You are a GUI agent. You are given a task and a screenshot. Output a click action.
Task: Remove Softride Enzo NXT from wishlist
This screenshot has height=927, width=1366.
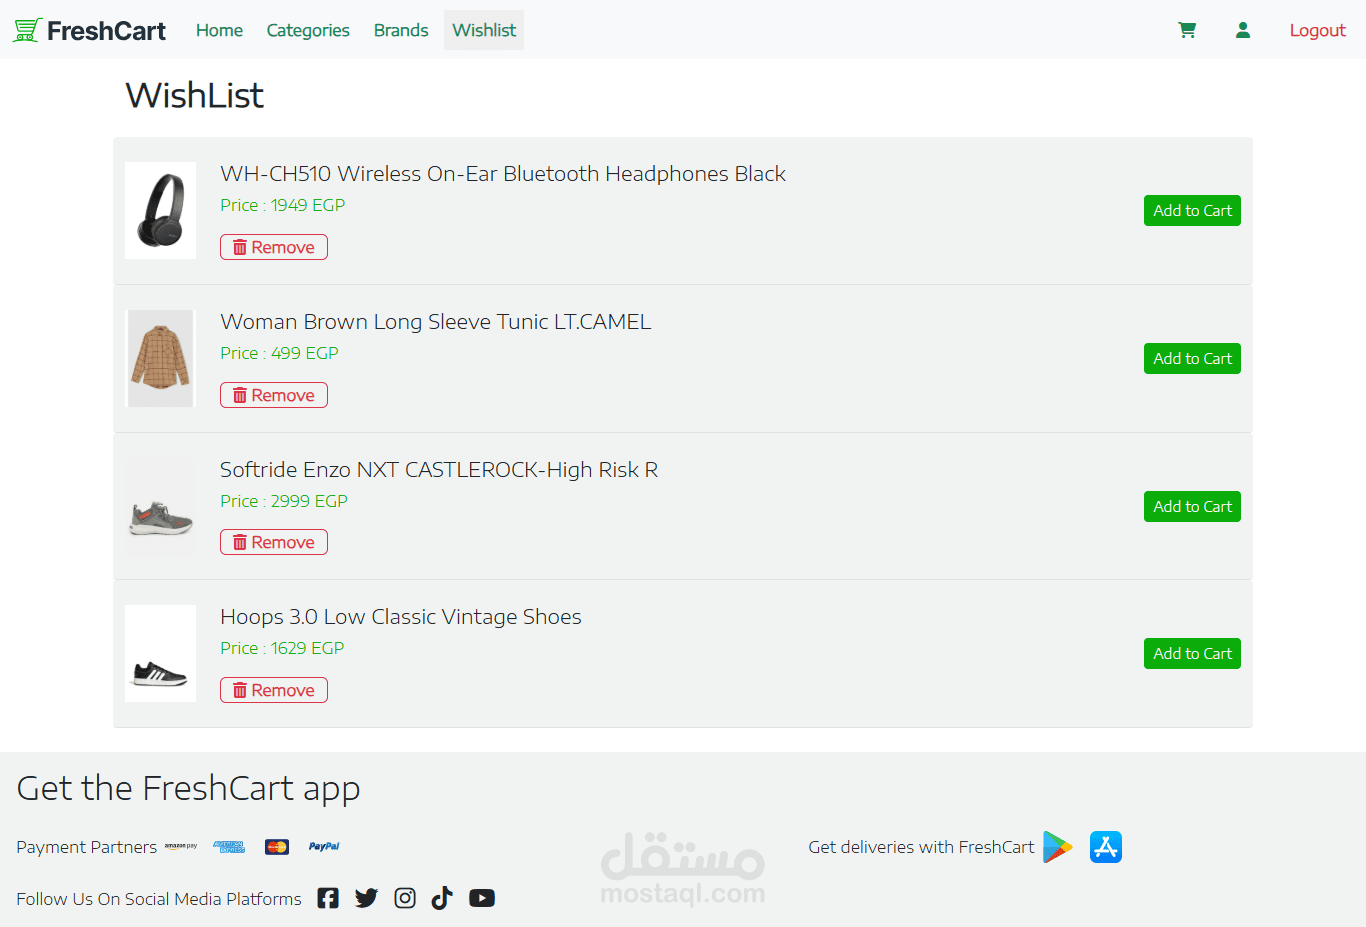point(274,542)
